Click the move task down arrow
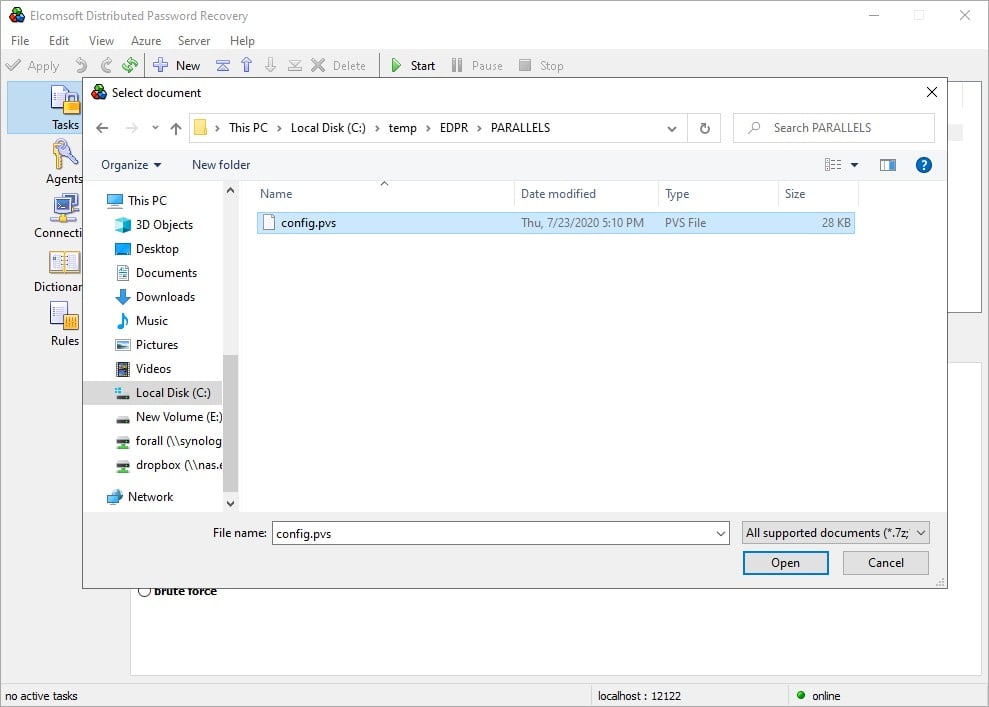The height and width of the screenshot is (707, 989). click(x=271, y=65)
